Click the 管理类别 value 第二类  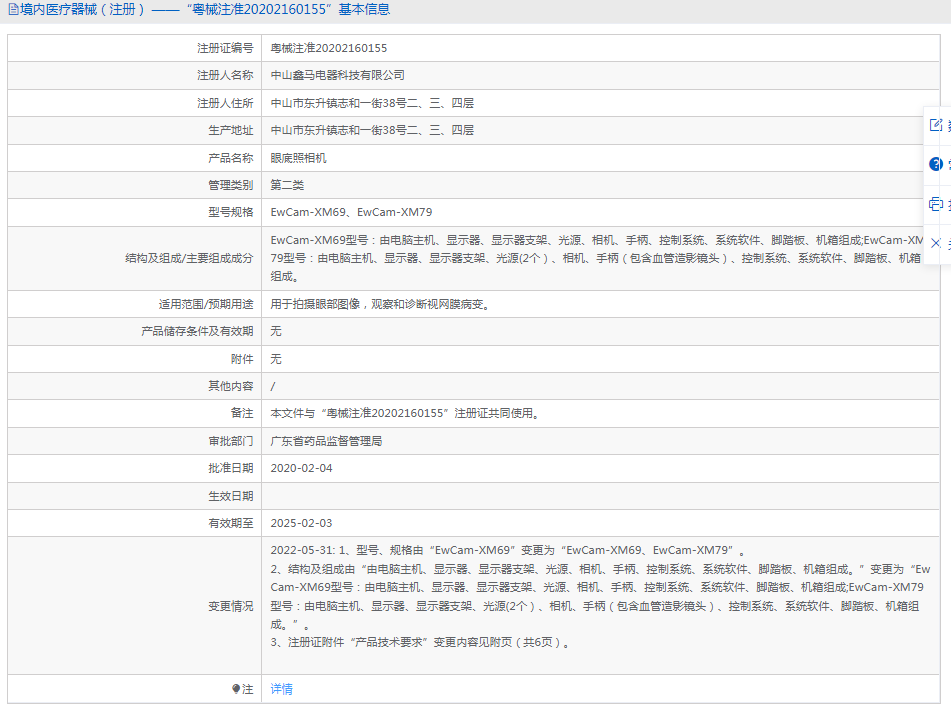287,185
